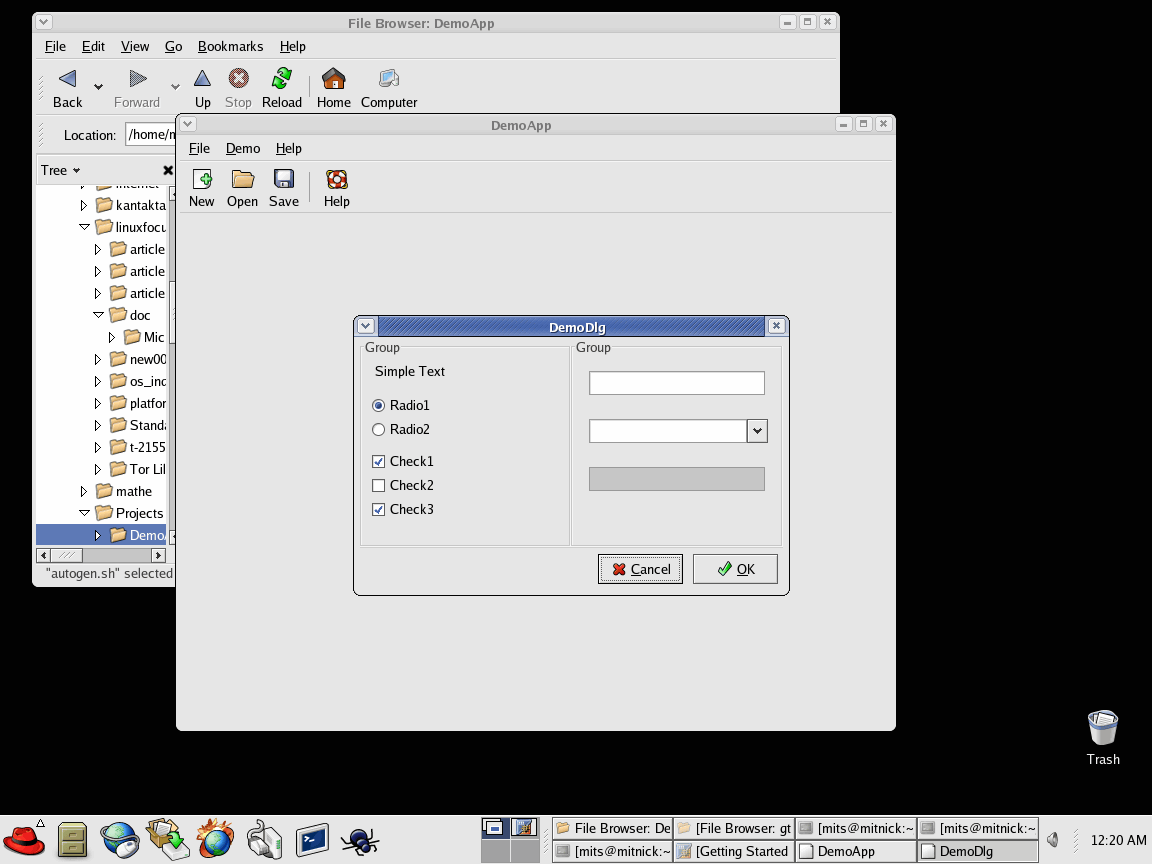Open the Demo menu in DemoApp

pyautogui.click(x=243, y=148)
